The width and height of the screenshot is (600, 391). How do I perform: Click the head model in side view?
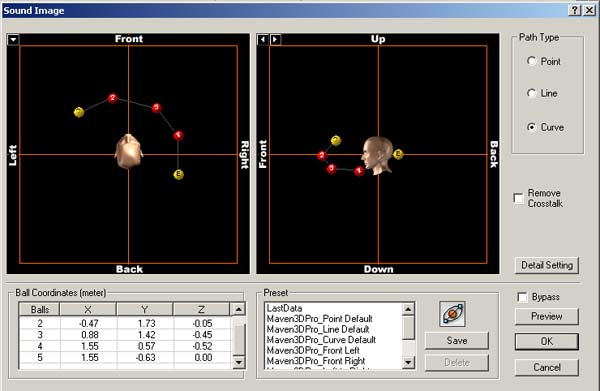pyautogui.click(x=378, y=155)
